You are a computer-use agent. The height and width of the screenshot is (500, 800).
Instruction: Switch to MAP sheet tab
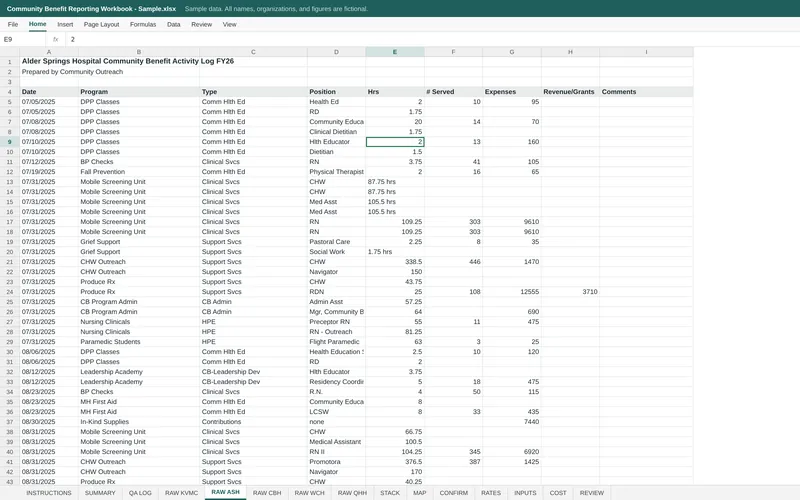click(x=420, y=493)
